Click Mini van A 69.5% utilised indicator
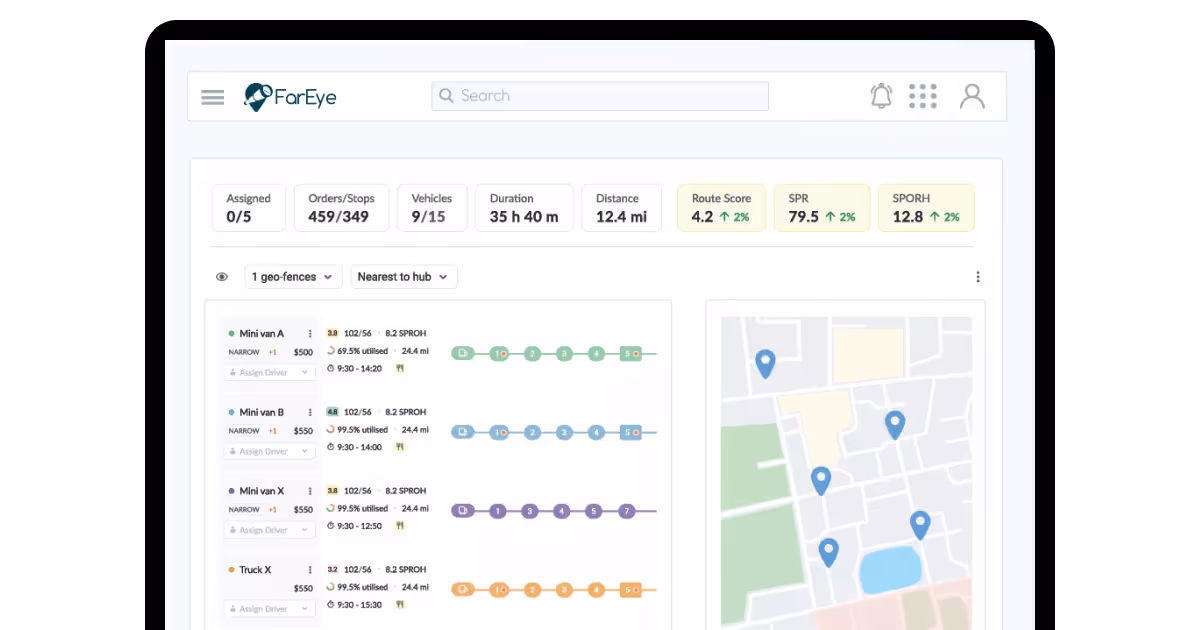The width and height of the screenshot is (1200, 630). click(x=357, y=351)
